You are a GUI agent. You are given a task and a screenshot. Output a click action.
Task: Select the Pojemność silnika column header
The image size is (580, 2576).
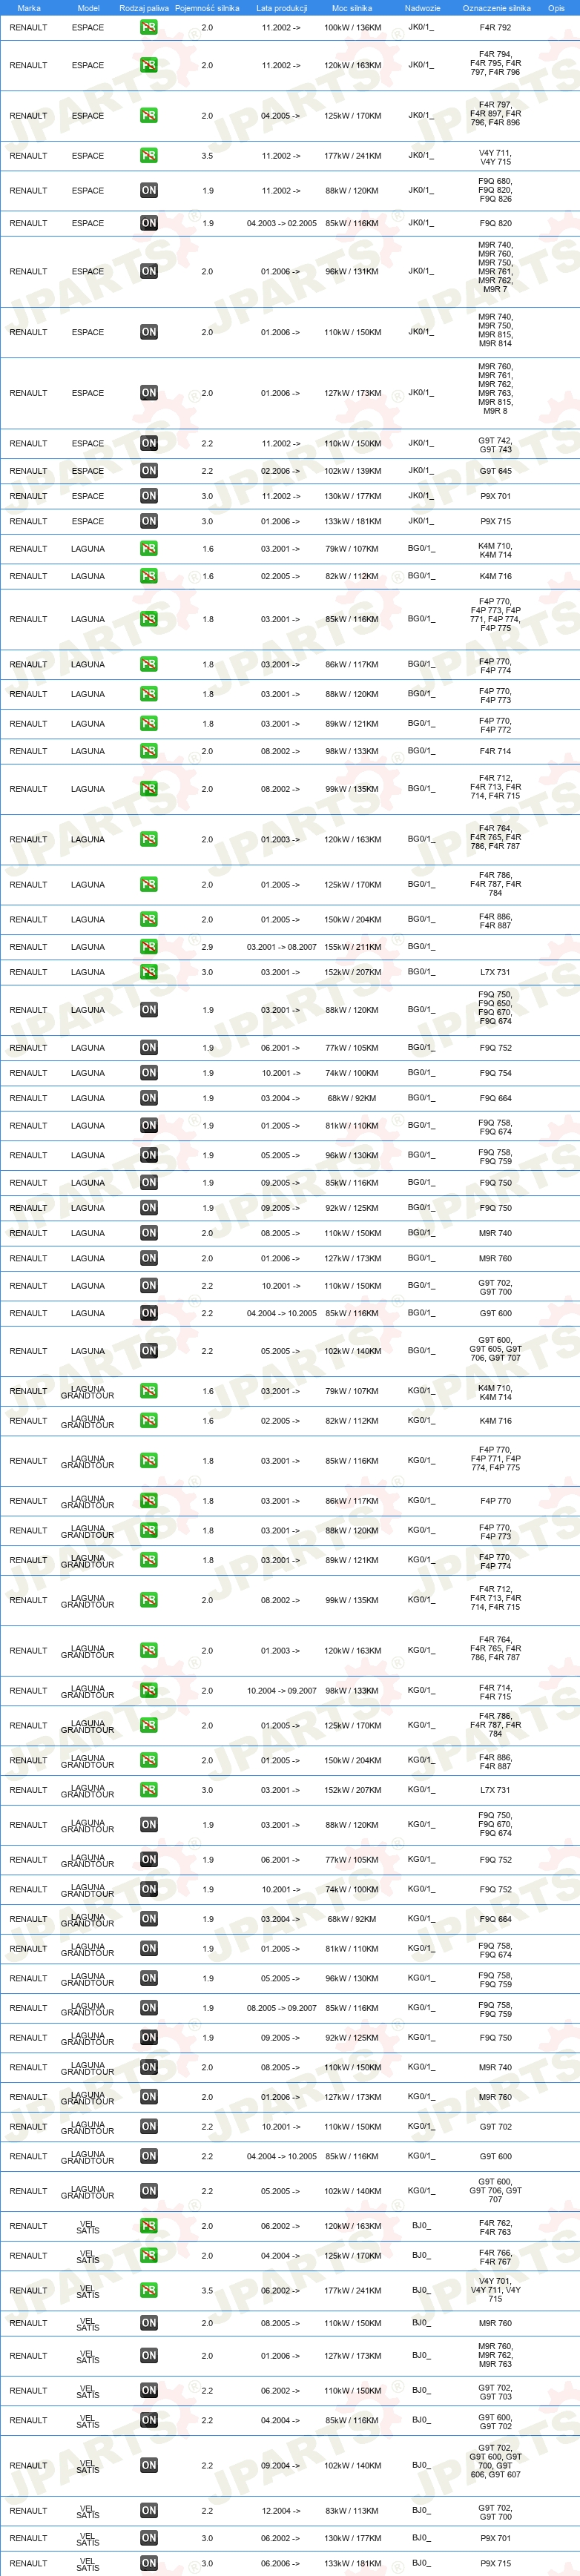click(x=207, y=8)
